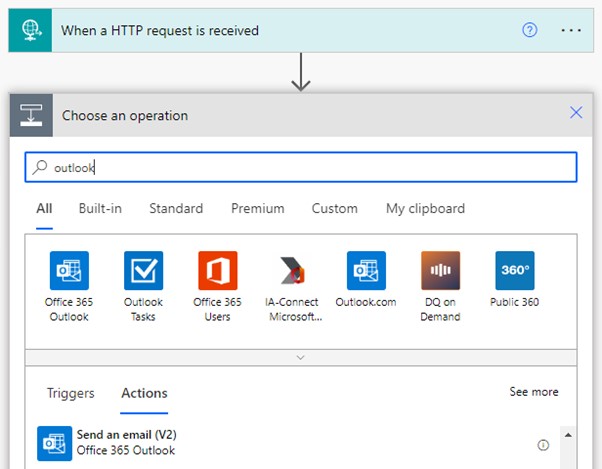
Task: Select the Outlook Tasks connector icon
Action: 144,271
